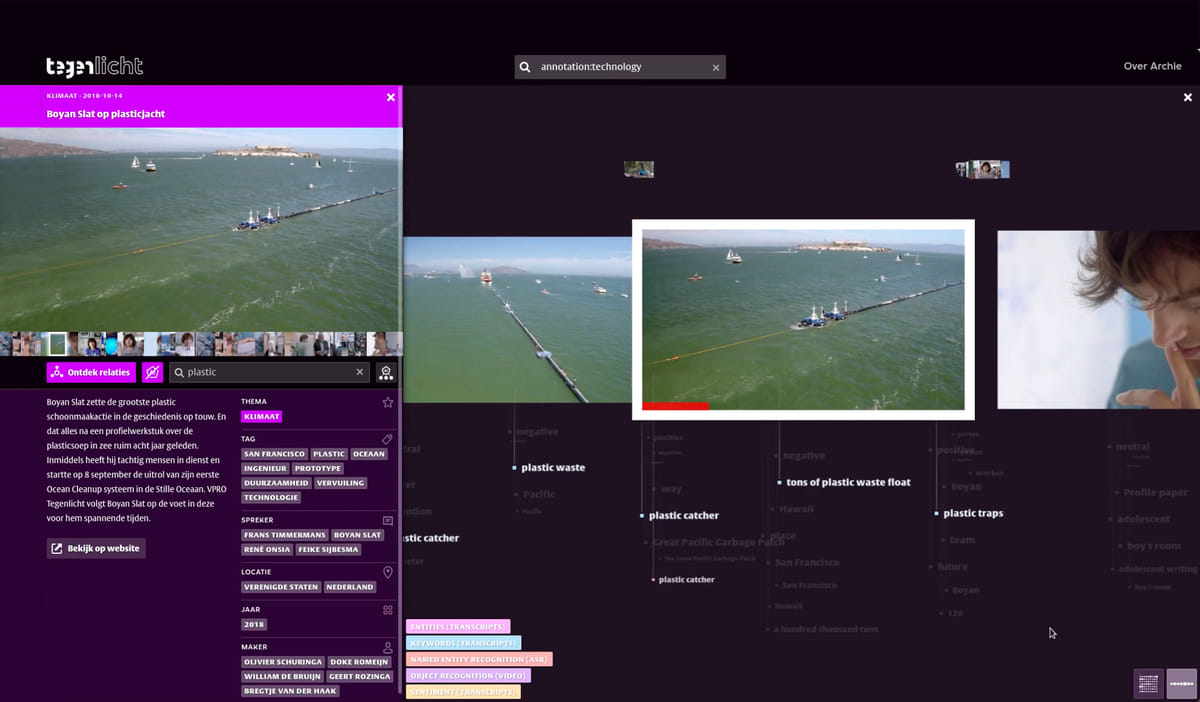
Task: Clear the plastic filter text
Action: click(360, 372)
